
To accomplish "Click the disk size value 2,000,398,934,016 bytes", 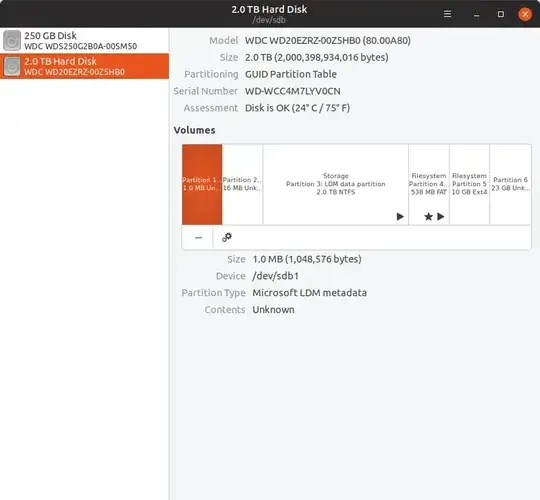I will click(x=316, y=58).
